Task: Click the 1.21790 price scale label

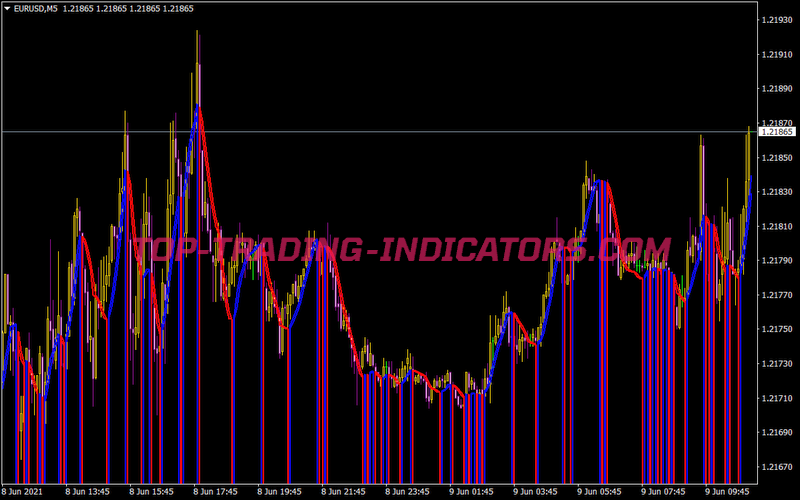Action: [777, 261]
